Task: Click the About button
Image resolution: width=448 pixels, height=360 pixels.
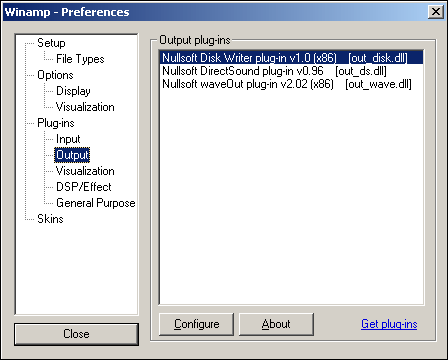Action: coord(276,324)
